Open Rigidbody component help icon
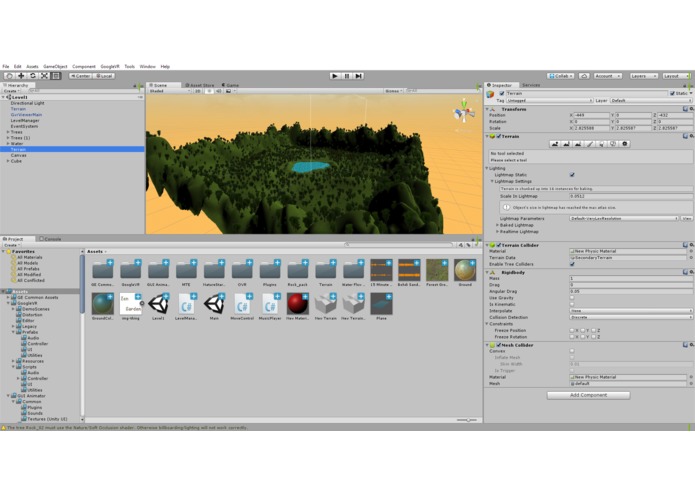Viewport: 695px width, 494px height. (686, 272)
